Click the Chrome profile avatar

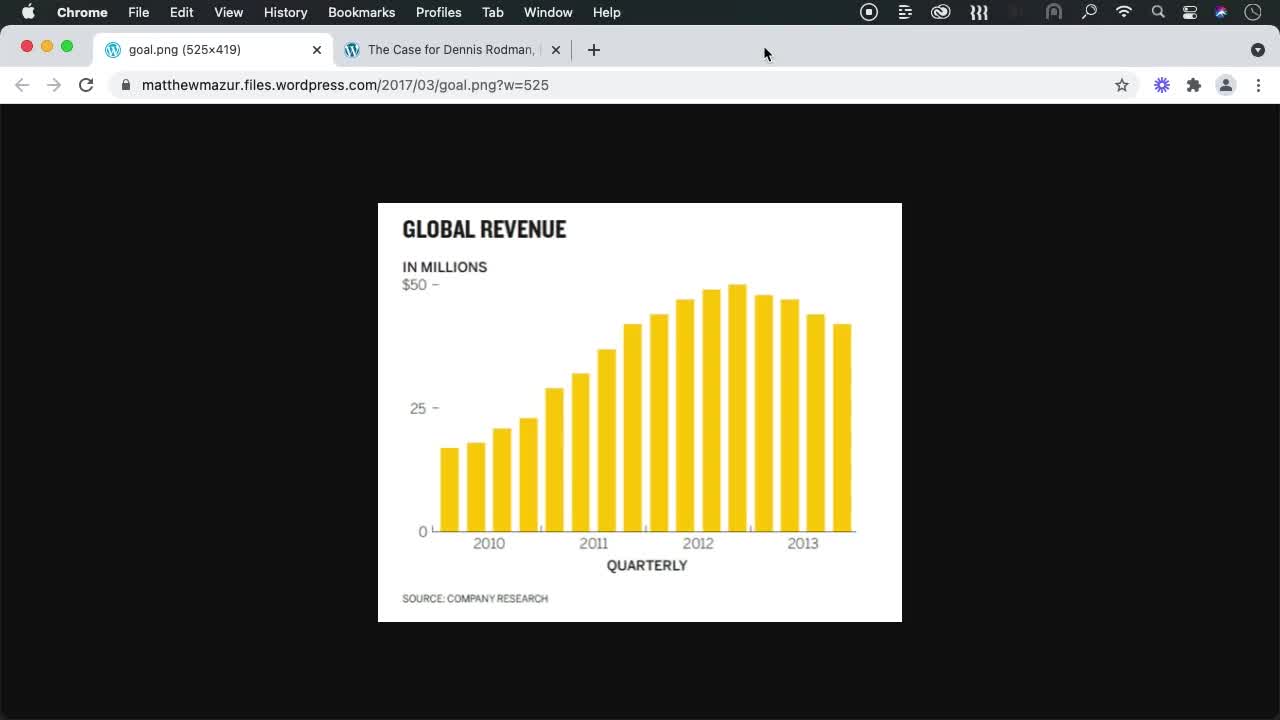pos(1226,85)
